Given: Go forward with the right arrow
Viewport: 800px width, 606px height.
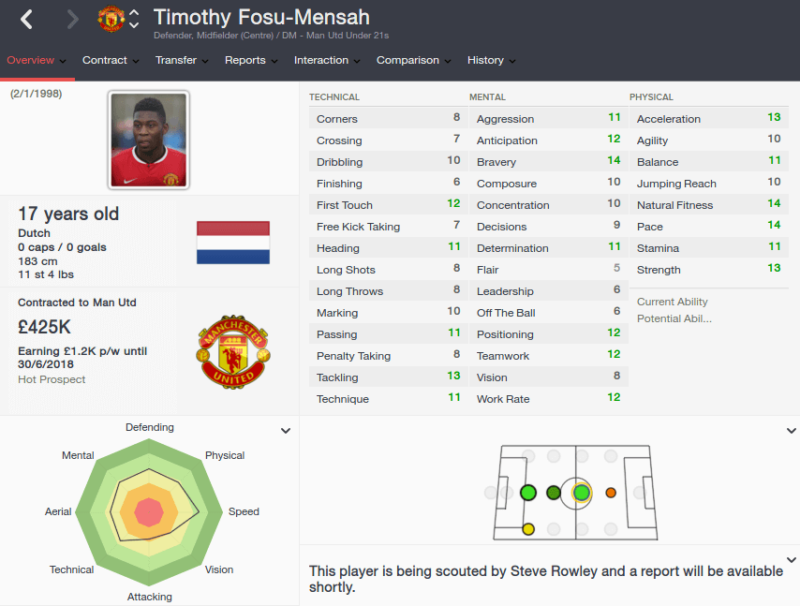Looking at the screenshot, I should click(x=73, y=19).
